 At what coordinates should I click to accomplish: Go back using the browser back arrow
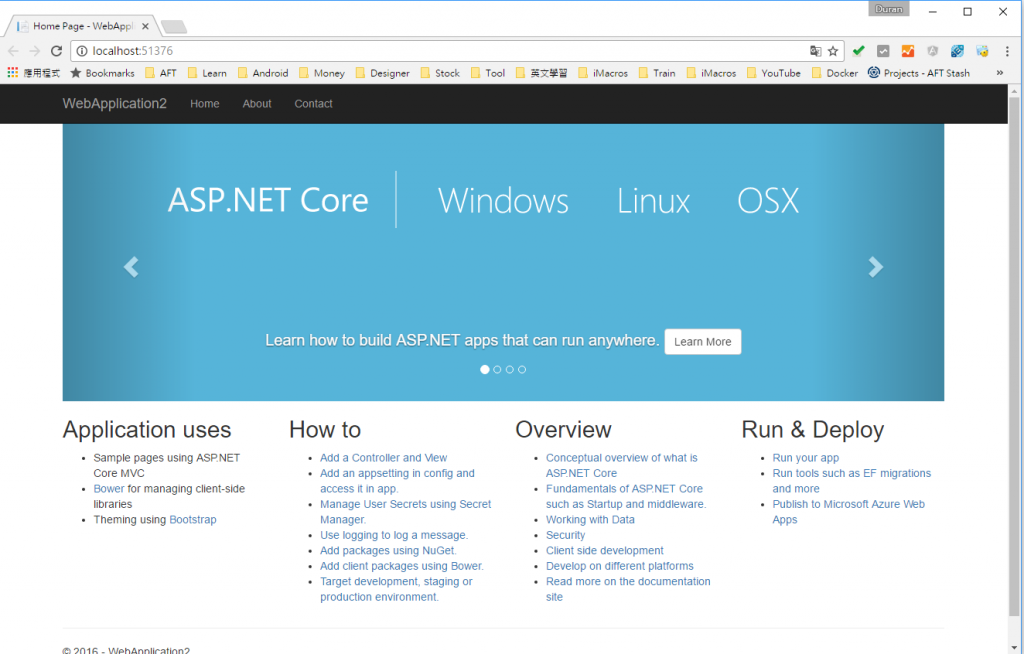pyautogui.click(x=13, y=51)
